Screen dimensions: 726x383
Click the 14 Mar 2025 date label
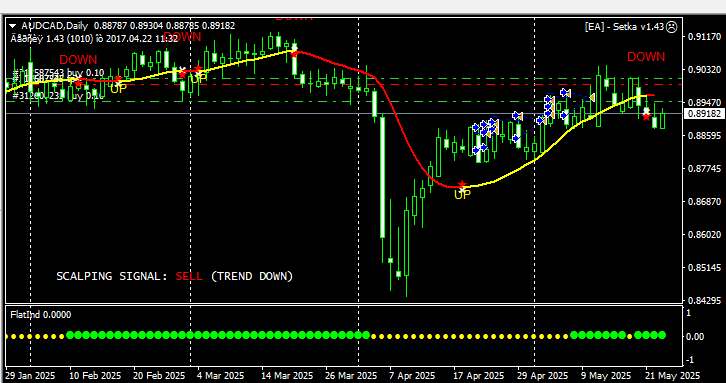[287, 375]
